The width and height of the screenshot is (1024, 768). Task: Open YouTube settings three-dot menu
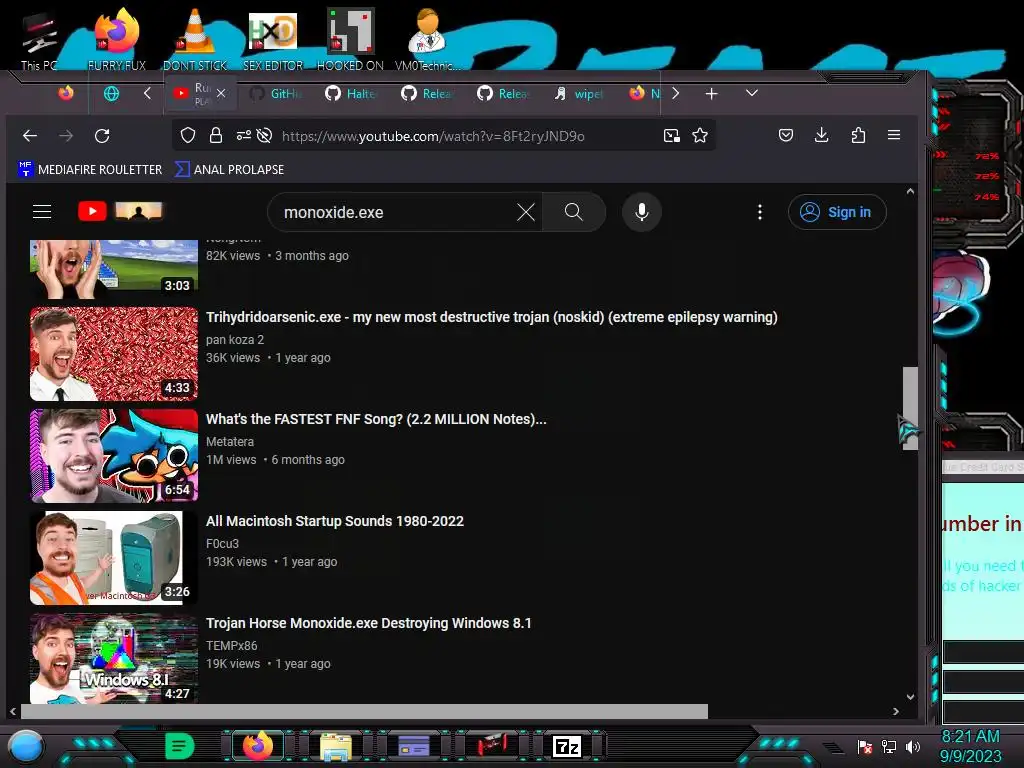click(760, 212)
